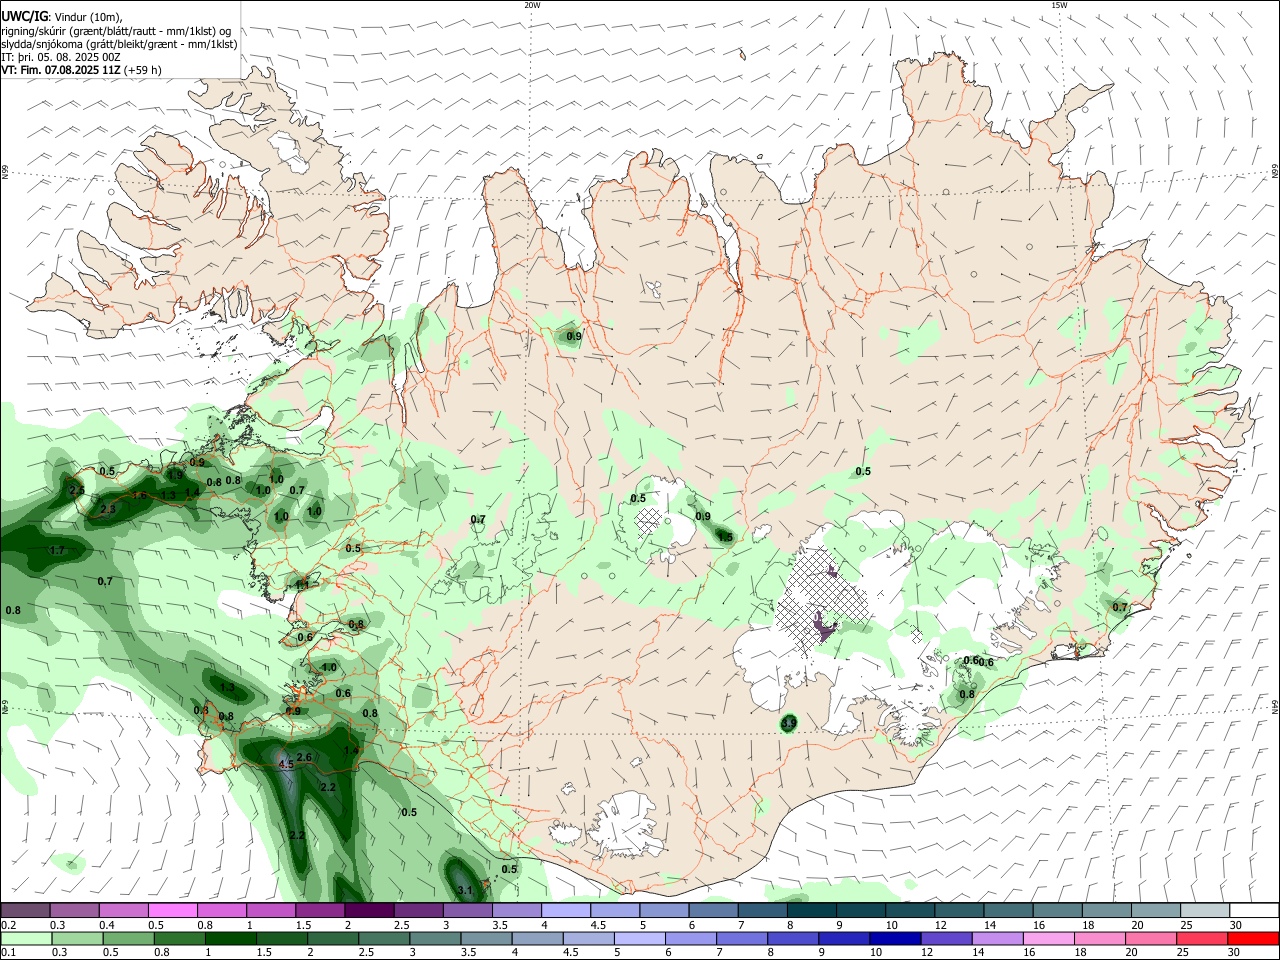Click the rain scale 12 violet swatch

946,938
